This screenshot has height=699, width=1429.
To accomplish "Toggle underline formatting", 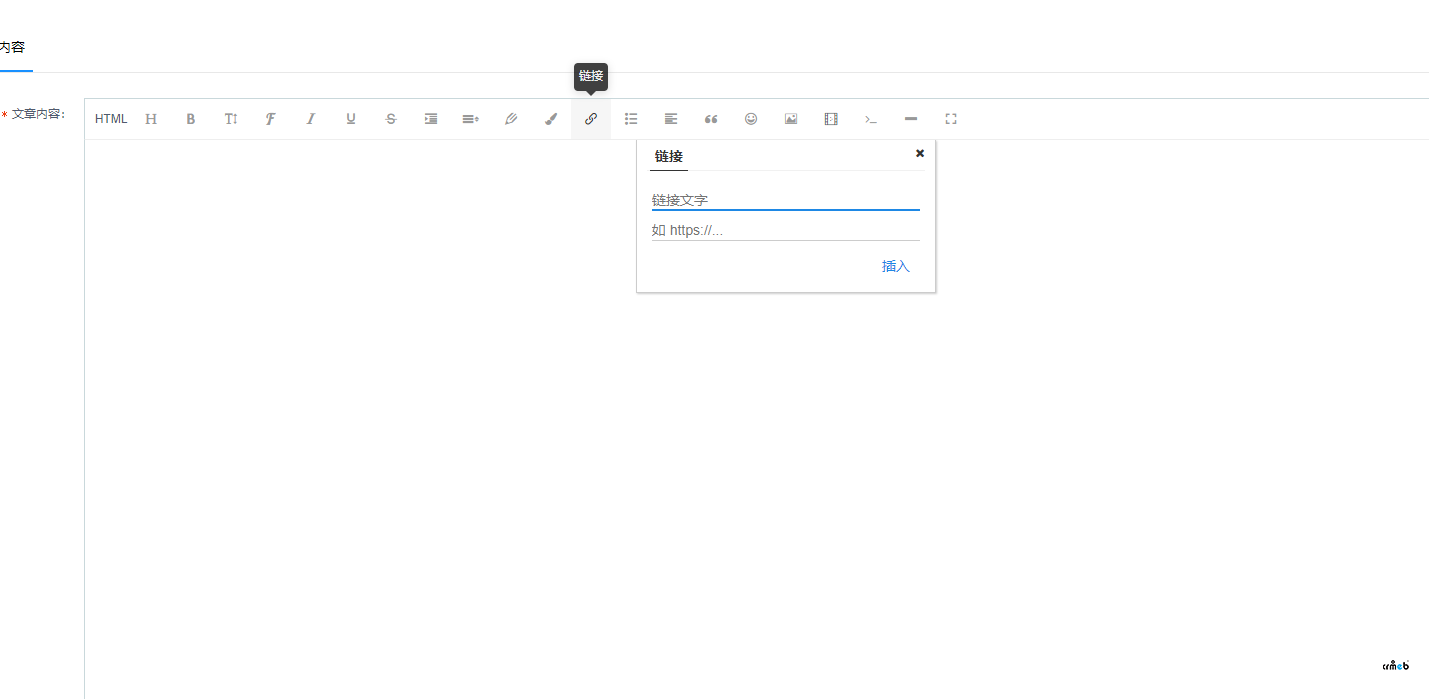I will click(x=351, y=119).
